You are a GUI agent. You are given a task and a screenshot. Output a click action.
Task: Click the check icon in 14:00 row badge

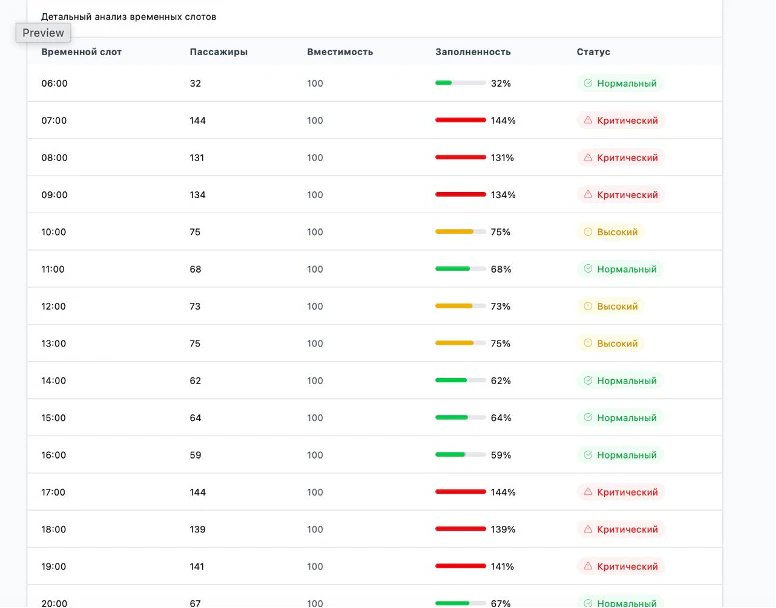tap(587, 380)
